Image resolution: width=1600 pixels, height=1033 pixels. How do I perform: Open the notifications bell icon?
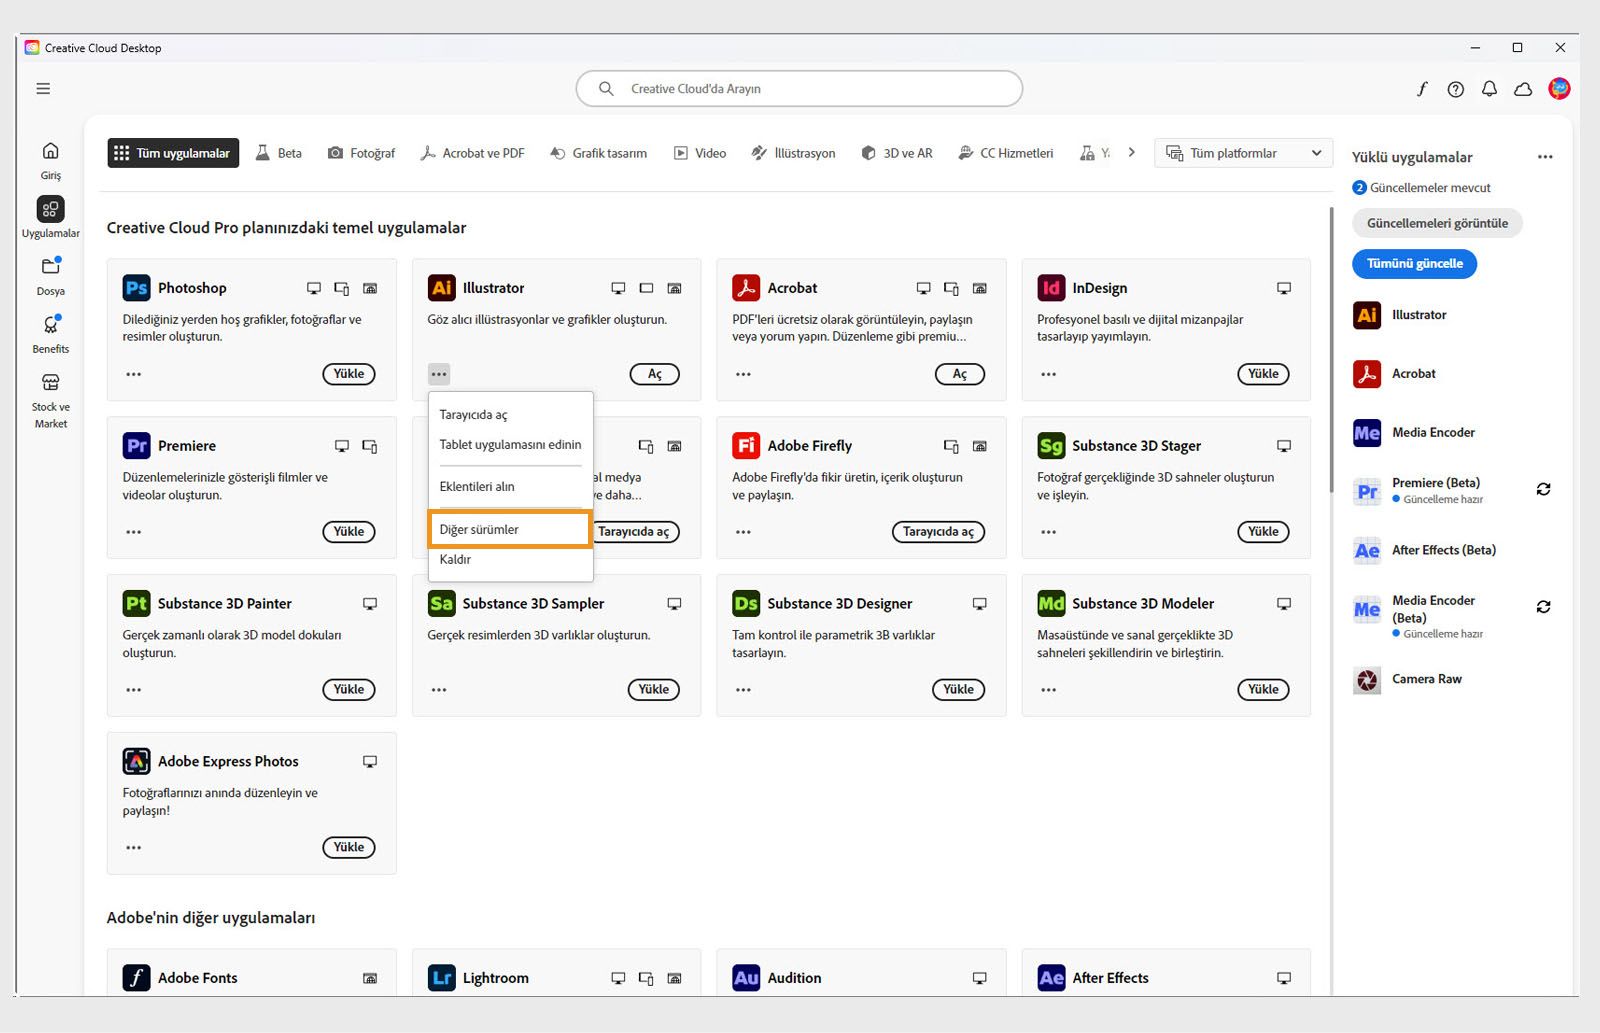(1489, 89)
